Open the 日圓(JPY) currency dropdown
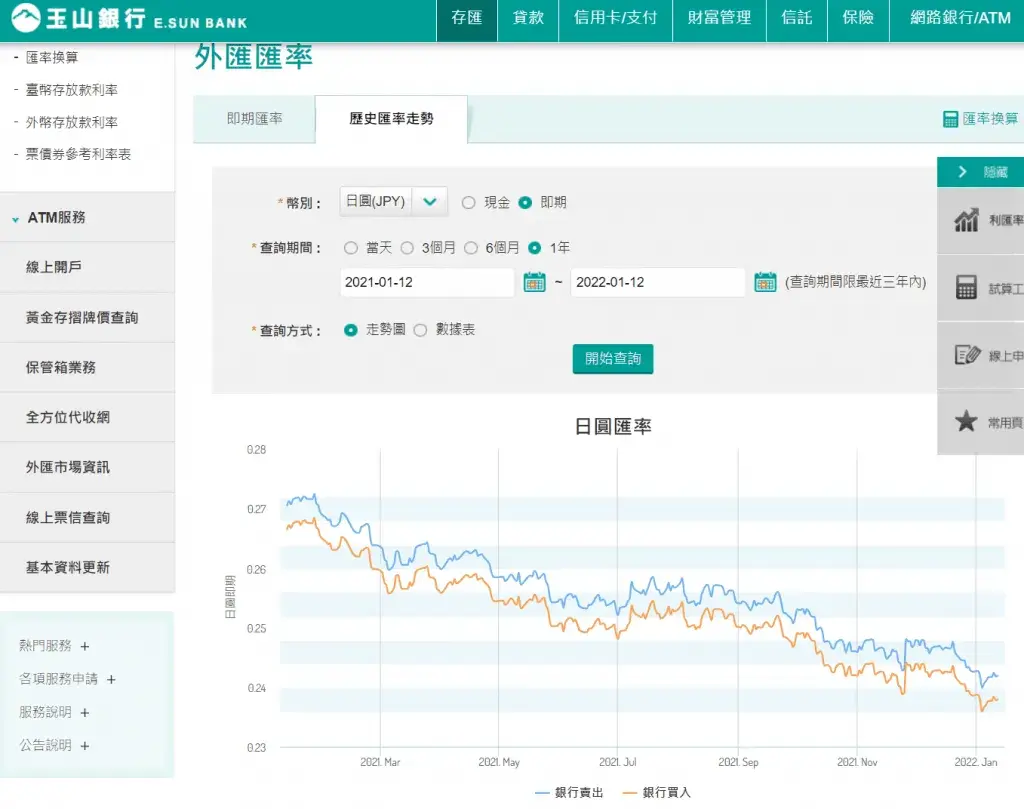This screenshot has width=1024, height=809. click(x=393, y=202)
